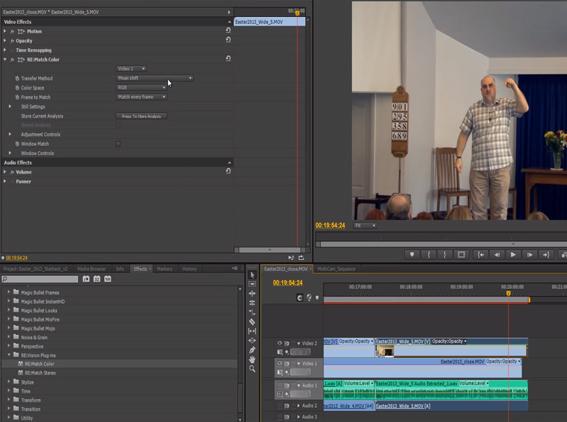Collapse the RE:Vision Plug-ins folder
This screenshot has height=422, width=567.
click(x=9, y=355)
